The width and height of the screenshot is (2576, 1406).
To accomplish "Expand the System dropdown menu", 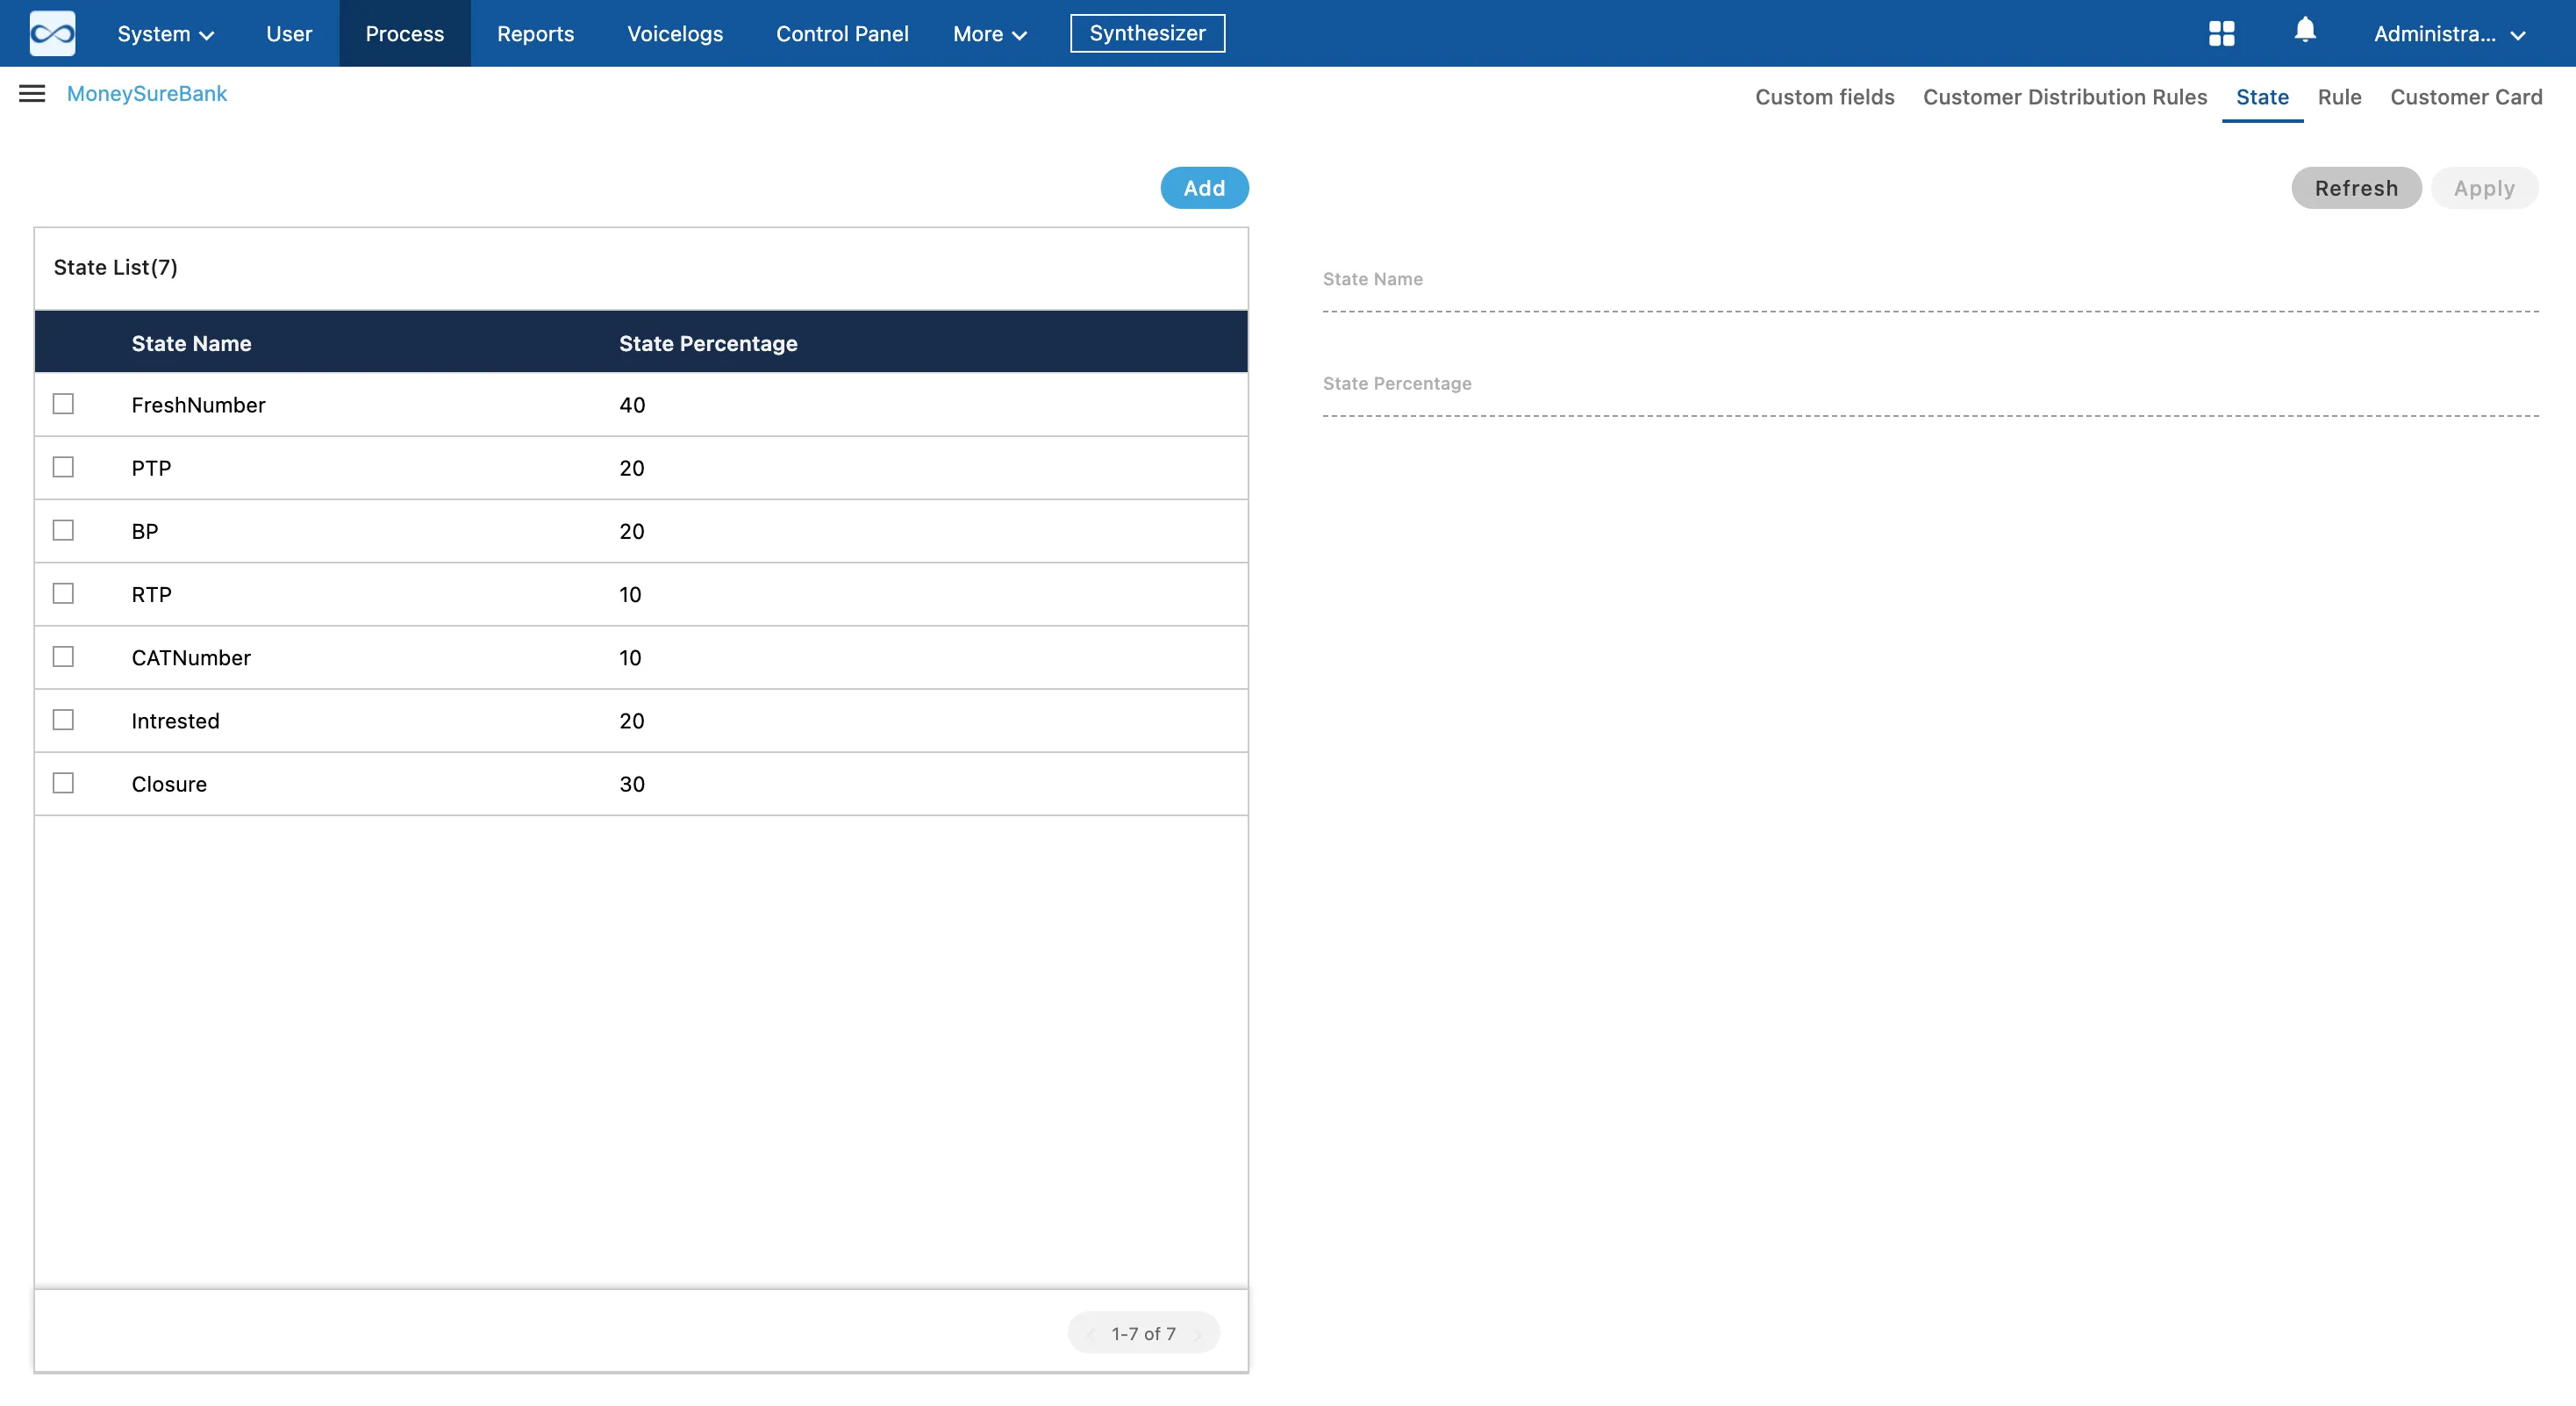I will (165, 34).
